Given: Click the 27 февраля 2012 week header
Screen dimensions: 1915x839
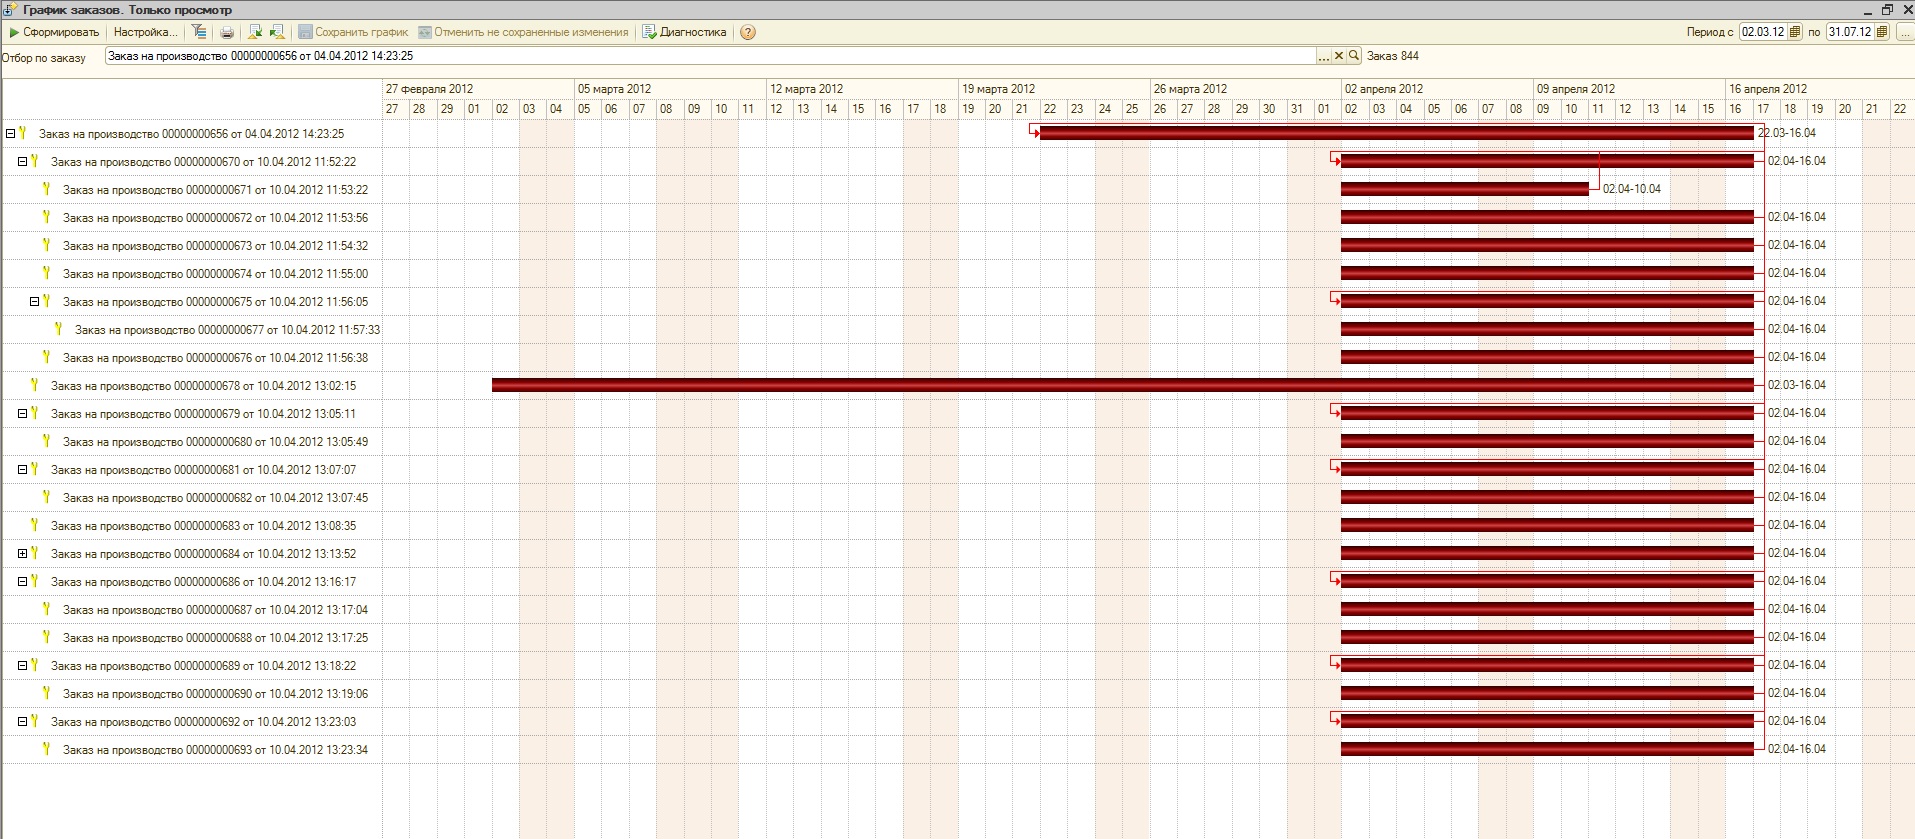Looking at the screenshot, I should [478, 89].
